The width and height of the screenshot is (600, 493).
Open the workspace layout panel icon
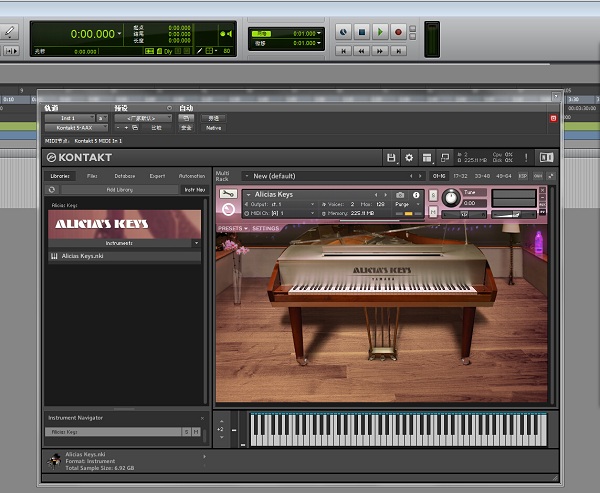pyautogui.click(x=427, y=157)
